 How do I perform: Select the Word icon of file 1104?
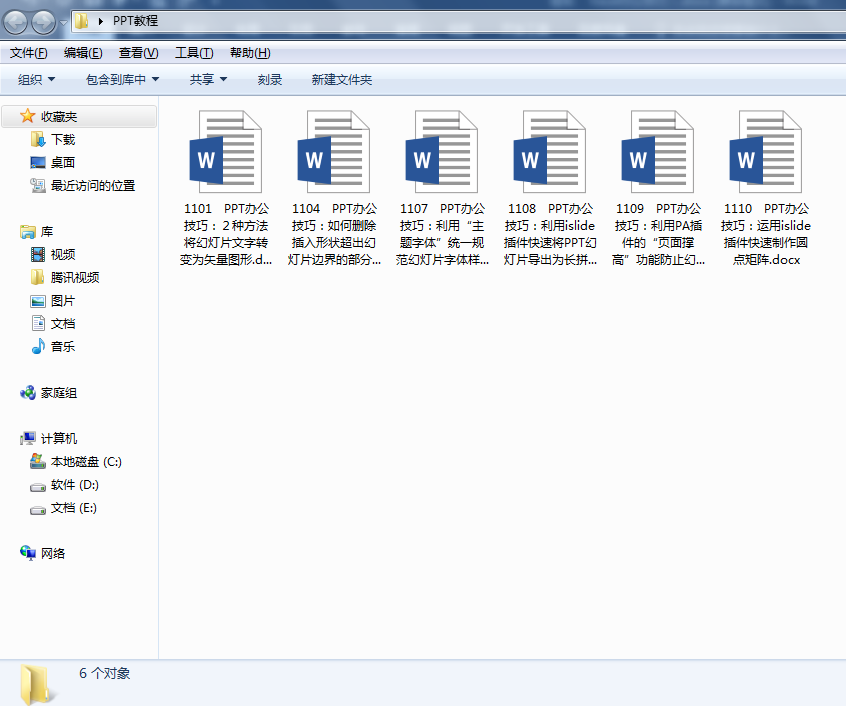333,152
